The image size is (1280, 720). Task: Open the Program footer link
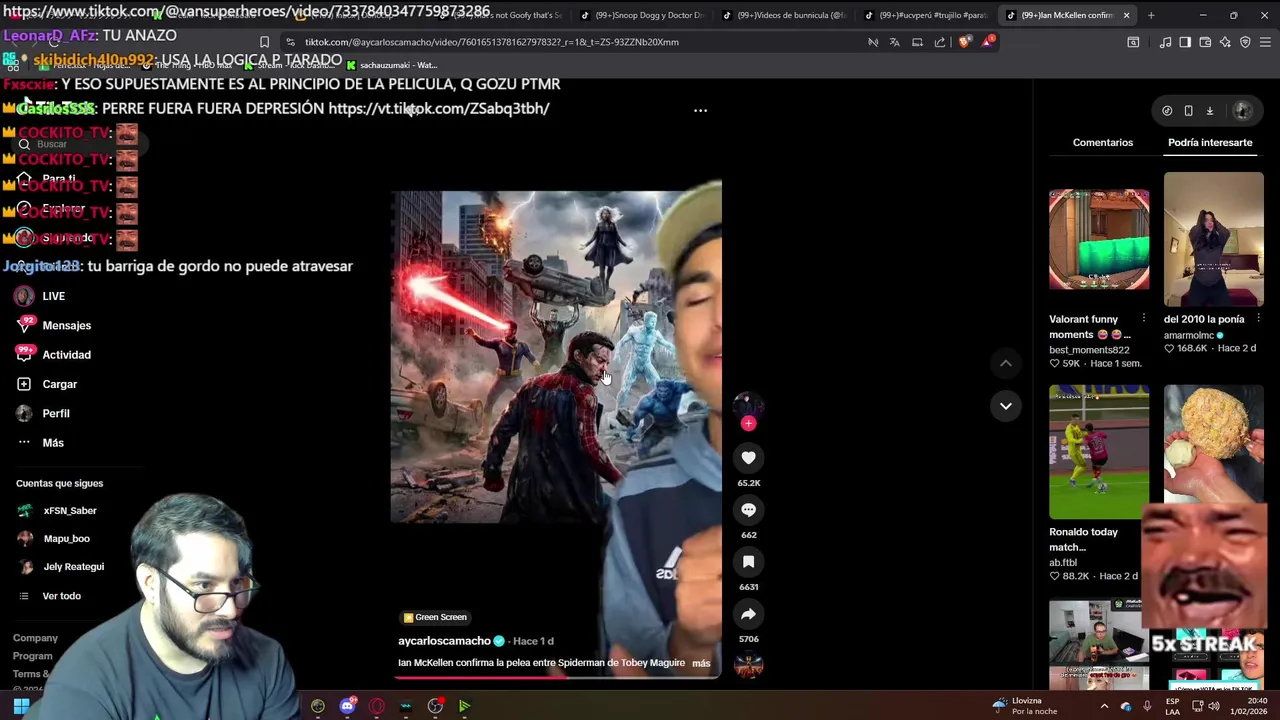coord(33,656)
